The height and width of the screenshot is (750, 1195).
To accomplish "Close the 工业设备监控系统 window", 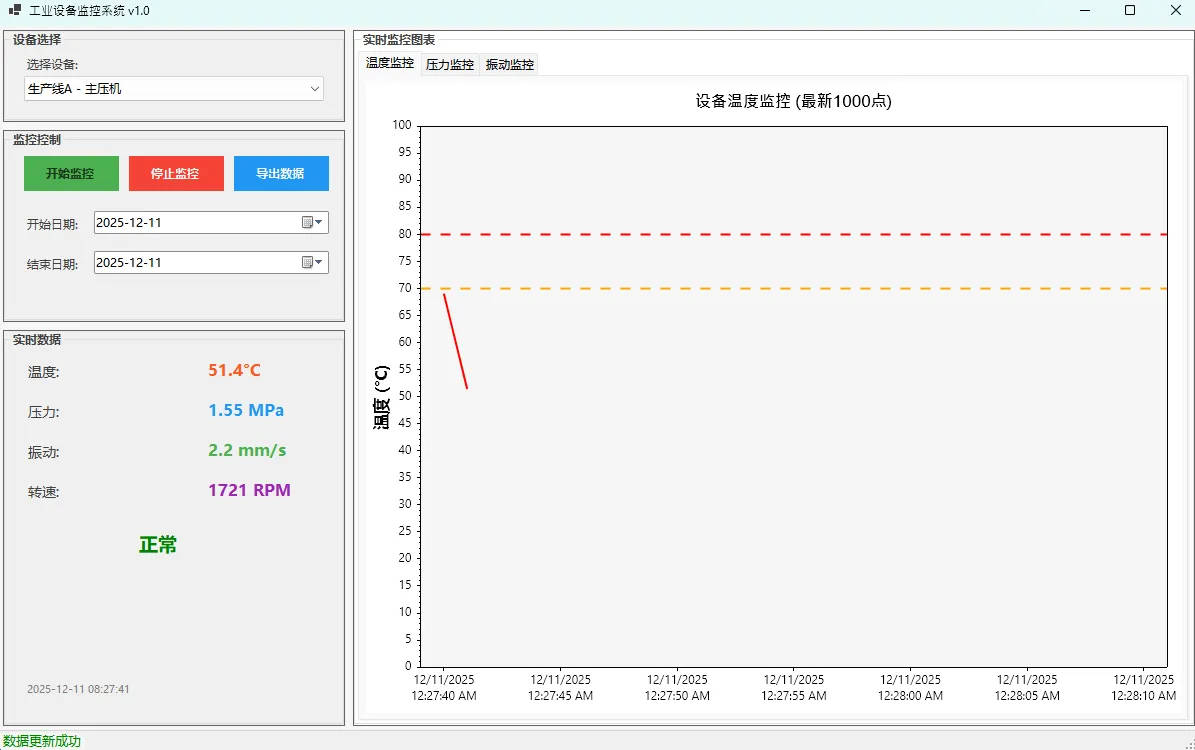I will 1175,11.
